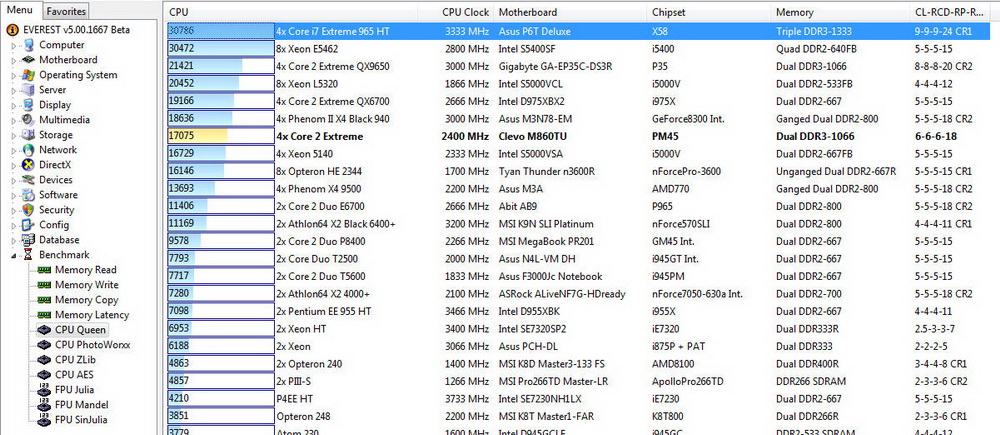Sort by the Memory column header
The height and width of the screenshot is (435, 1000).
(x=841, y=12)
